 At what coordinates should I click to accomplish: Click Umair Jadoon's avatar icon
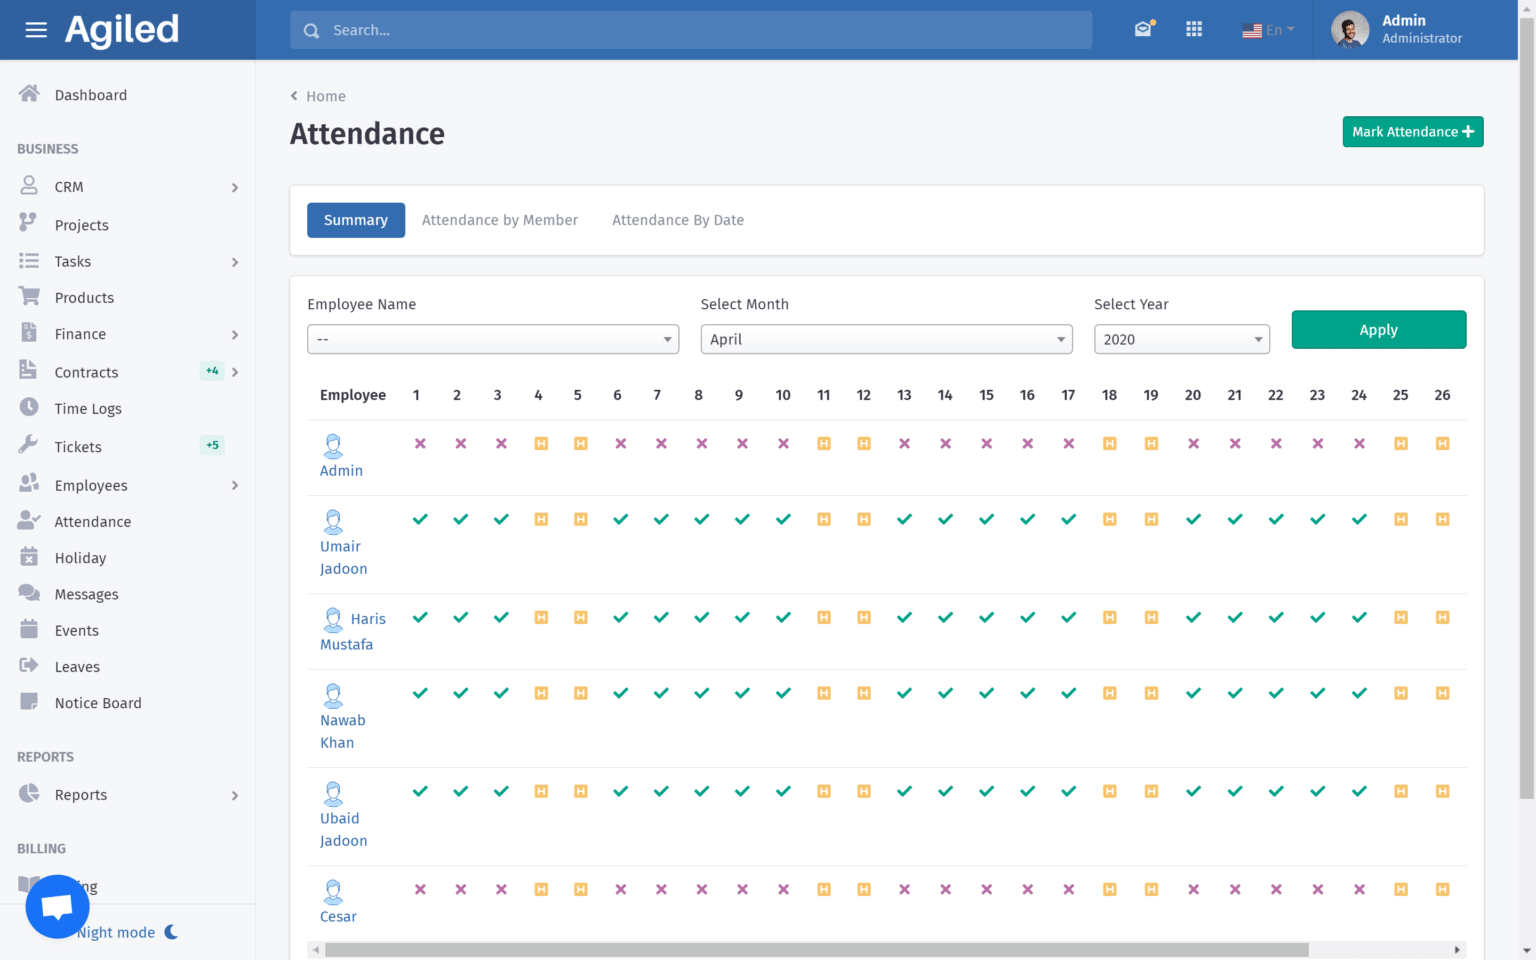point(333,521)
